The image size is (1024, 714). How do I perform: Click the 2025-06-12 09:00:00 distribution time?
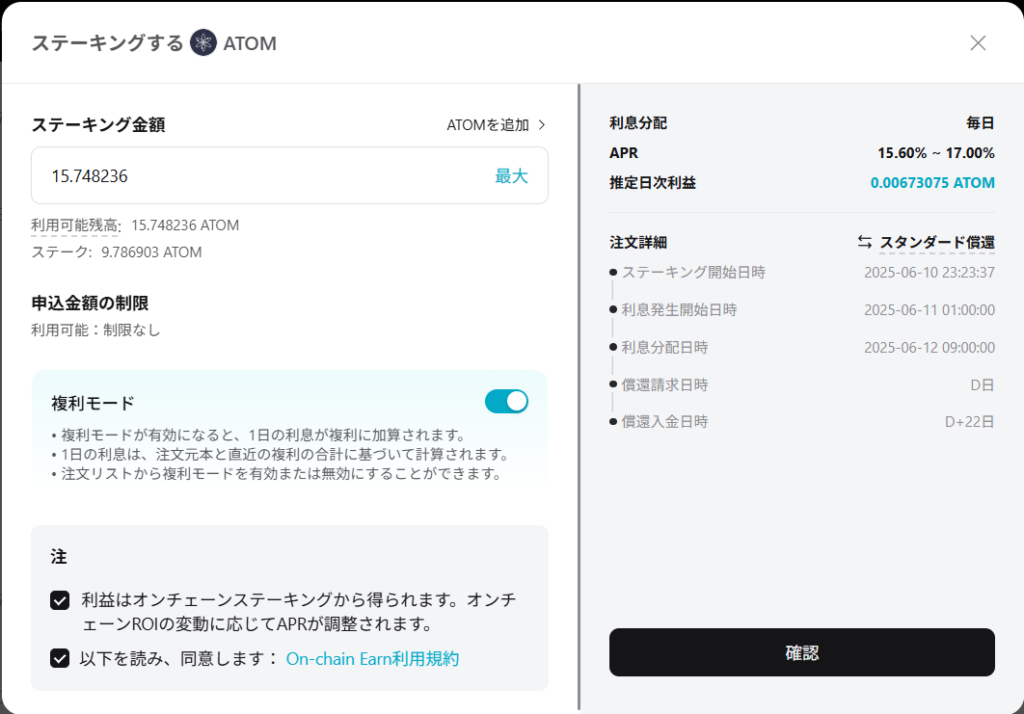(929, 348)
